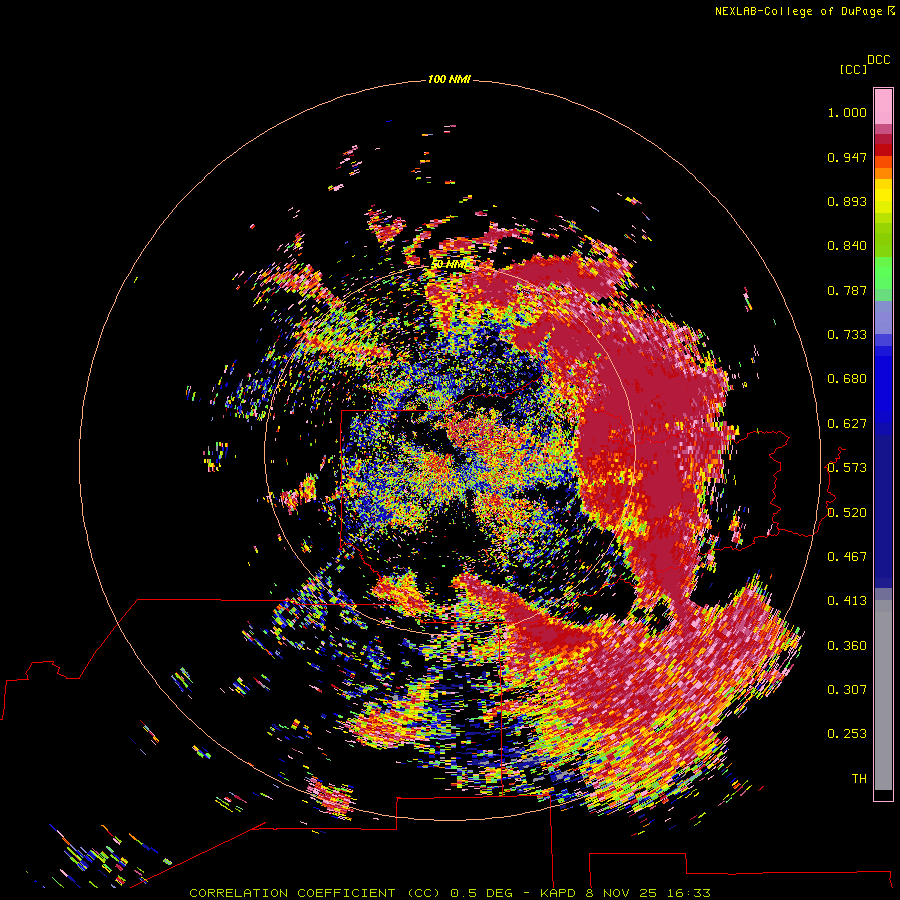This screenshot has width=900, height=900.
Task: Click the 1.000 scale value
Action: [847, 112]
